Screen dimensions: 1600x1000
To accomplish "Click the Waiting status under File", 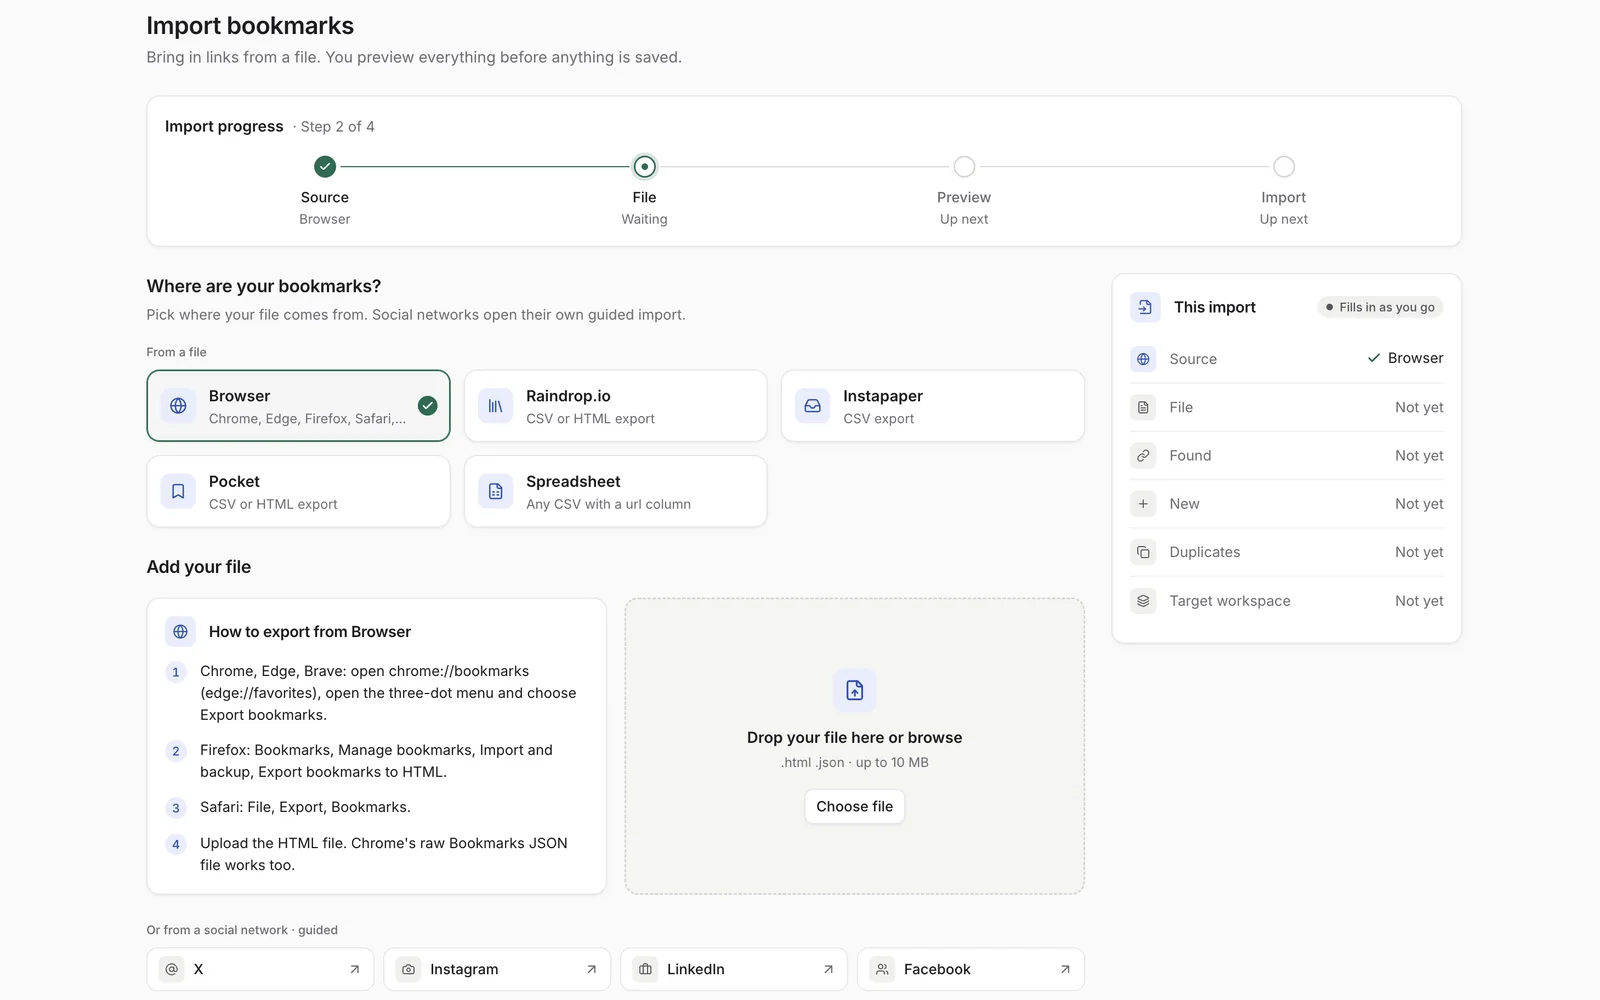I will point(645,219).
